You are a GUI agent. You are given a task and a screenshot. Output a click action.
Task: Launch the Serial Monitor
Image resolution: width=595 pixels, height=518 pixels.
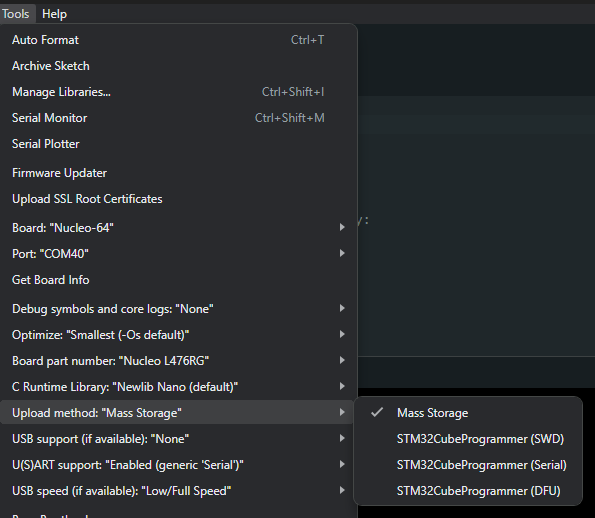click(x=178, y=118)
